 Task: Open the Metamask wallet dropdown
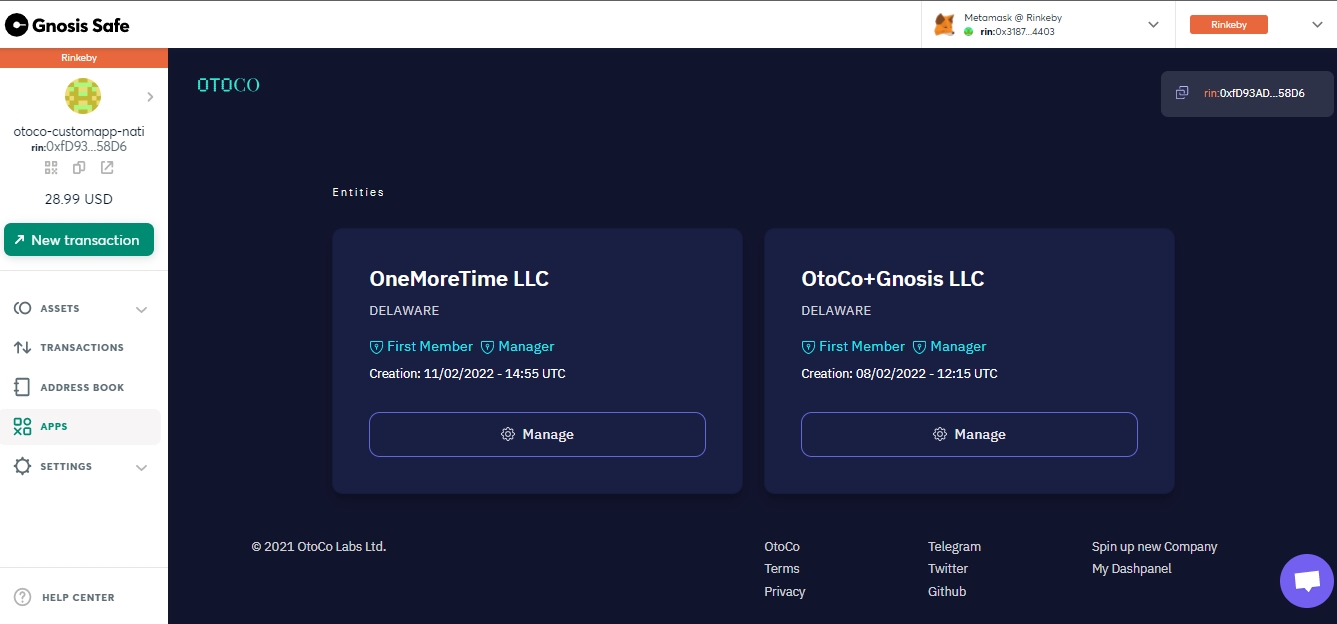(x=1153, y=25)
